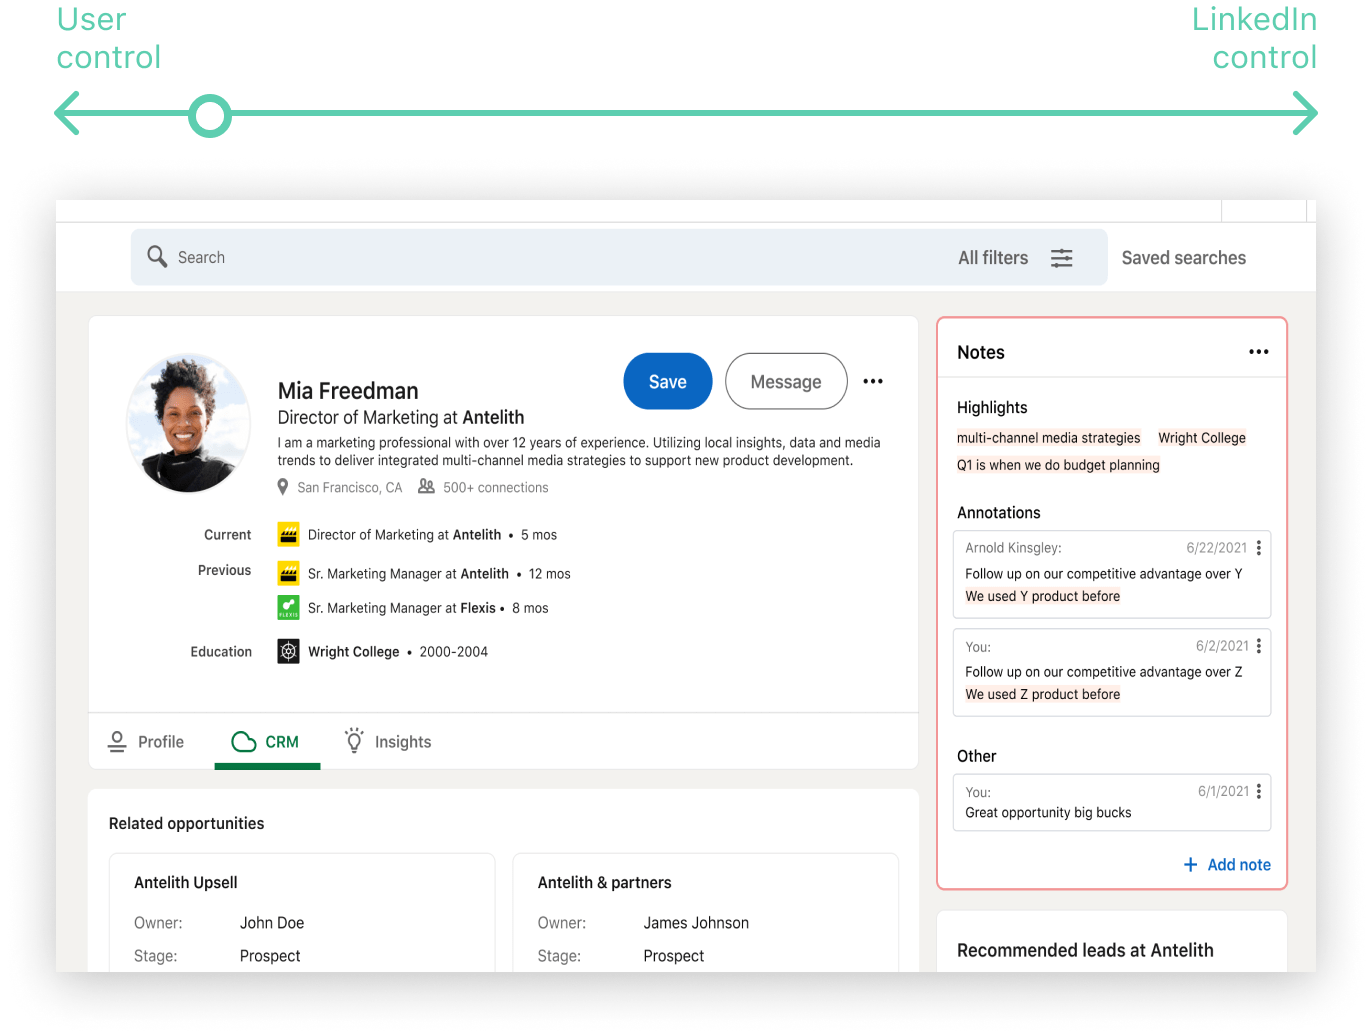Click owner name 'John Doe'

(272, 923)
